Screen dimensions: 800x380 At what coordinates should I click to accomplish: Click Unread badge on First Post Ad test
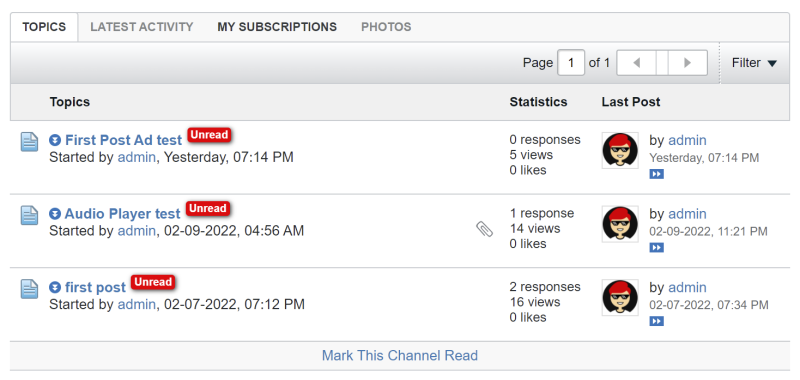[209, 135]
